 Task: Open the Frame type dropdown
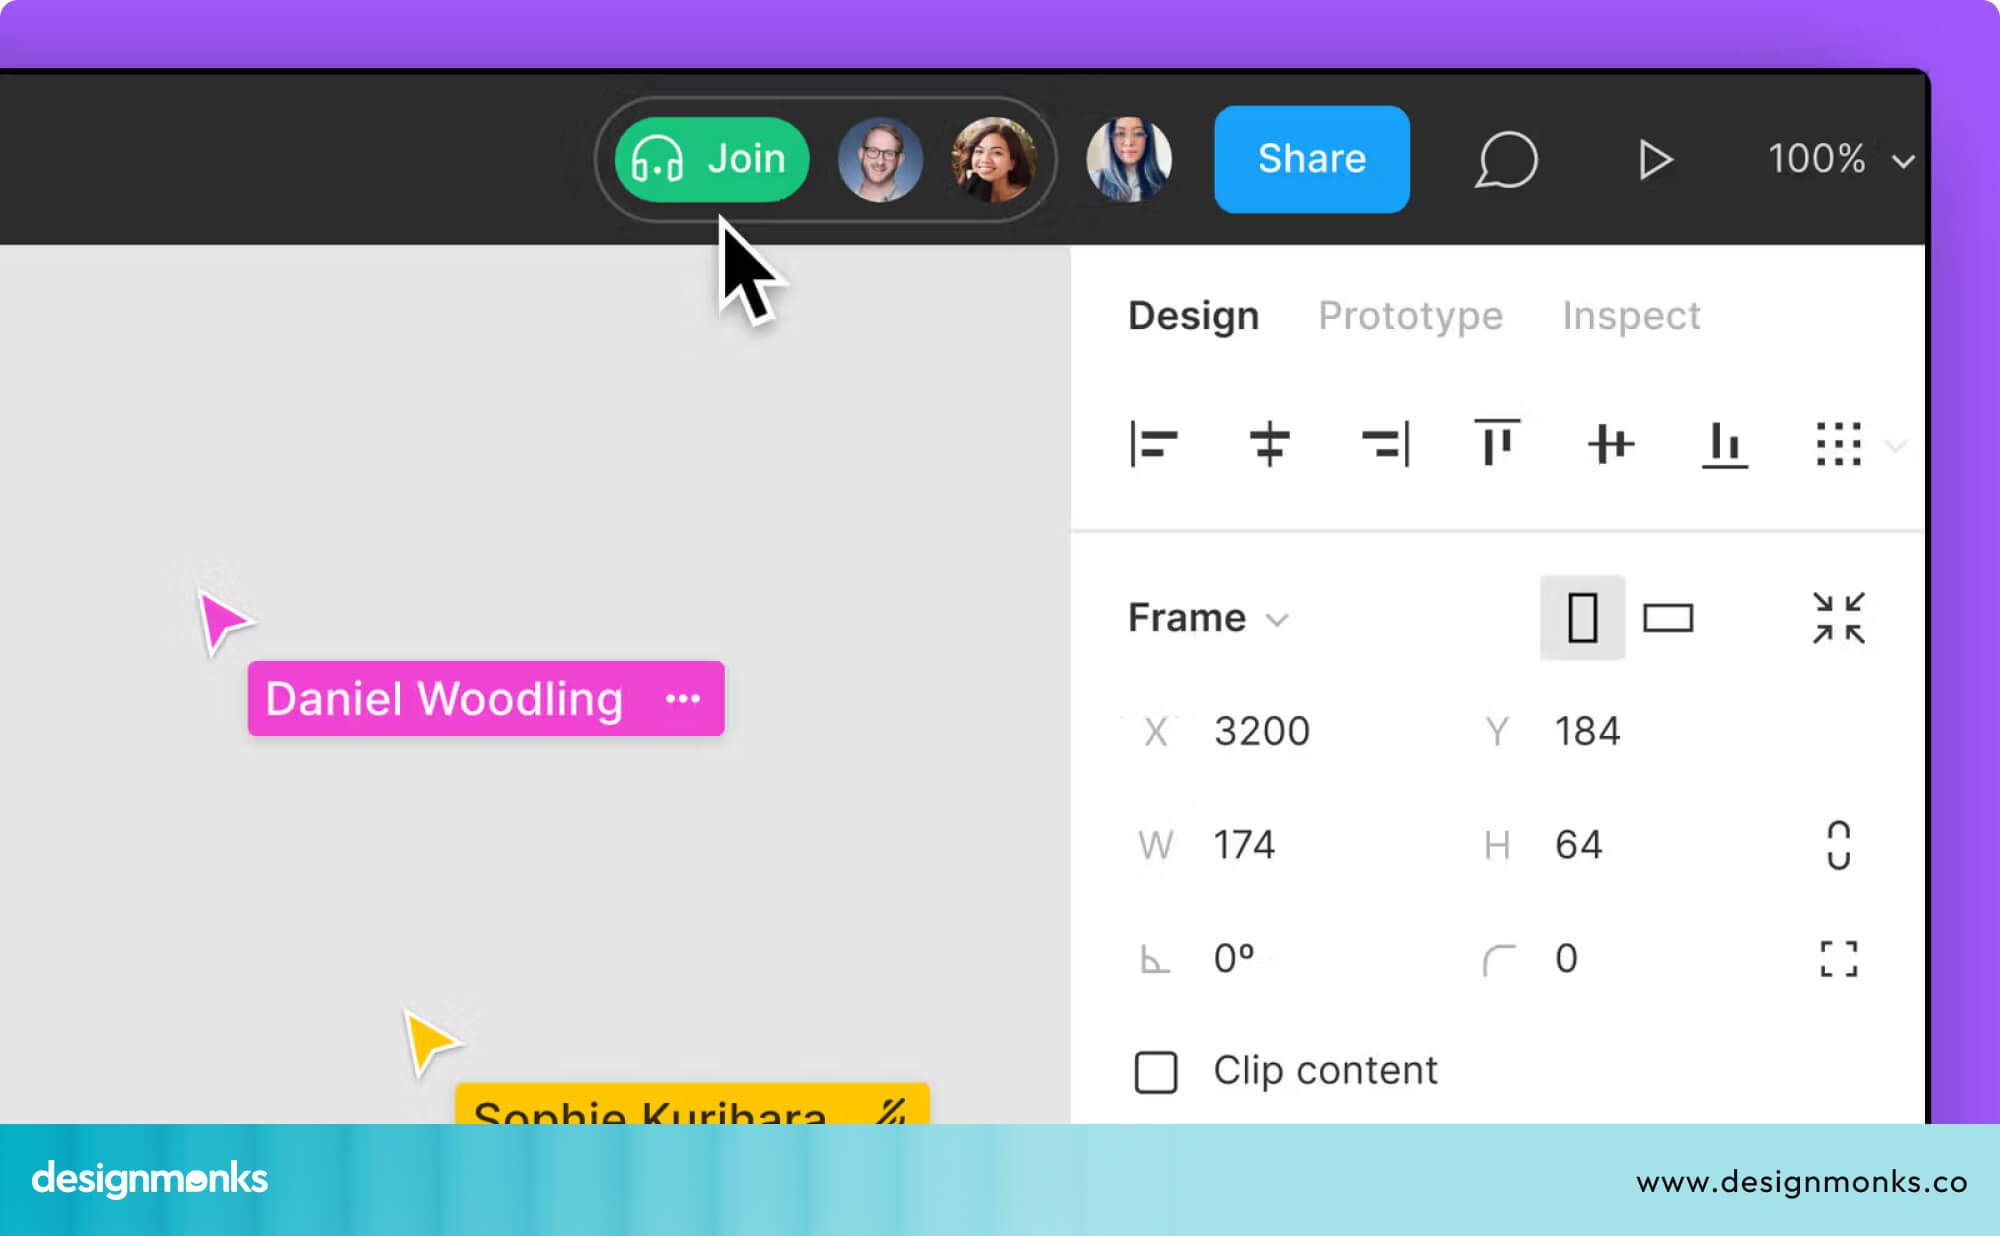coord(1208,618)
